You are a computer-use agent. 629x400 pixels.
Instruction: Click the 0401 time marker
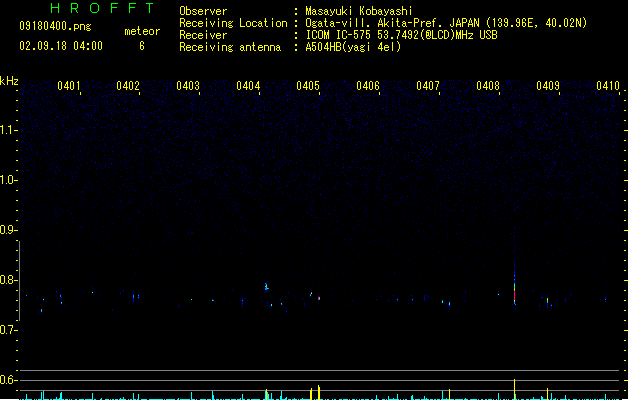pyautogui.click(x=69, y=86)
